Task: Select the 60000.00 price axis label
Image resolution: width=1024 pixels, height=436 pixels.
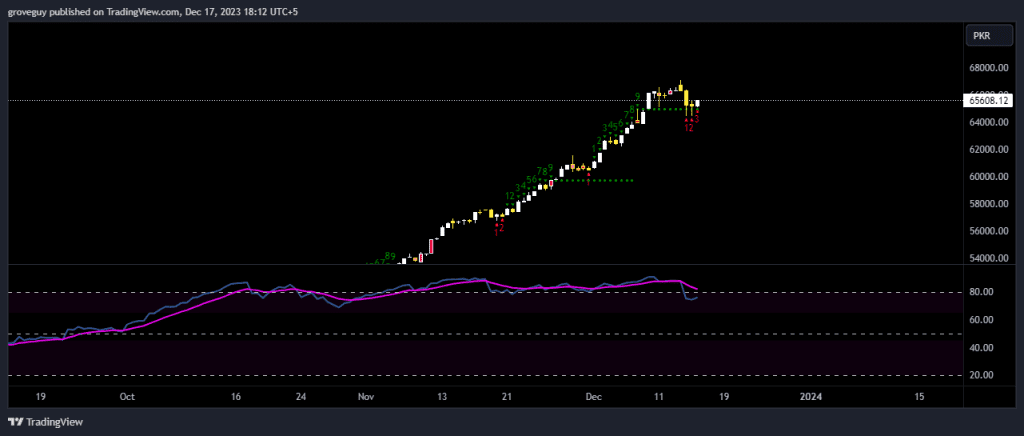Action: pos(988,177)
